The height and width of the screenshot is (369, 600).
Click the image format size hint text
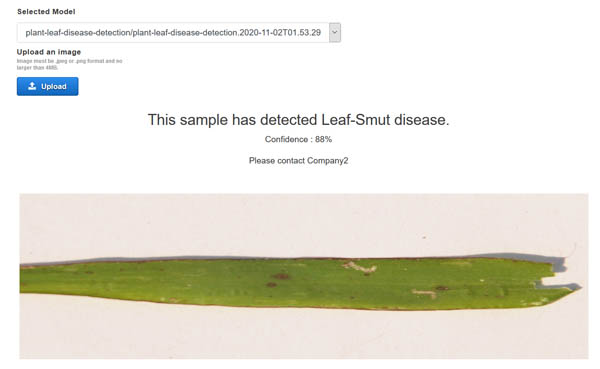69,64
